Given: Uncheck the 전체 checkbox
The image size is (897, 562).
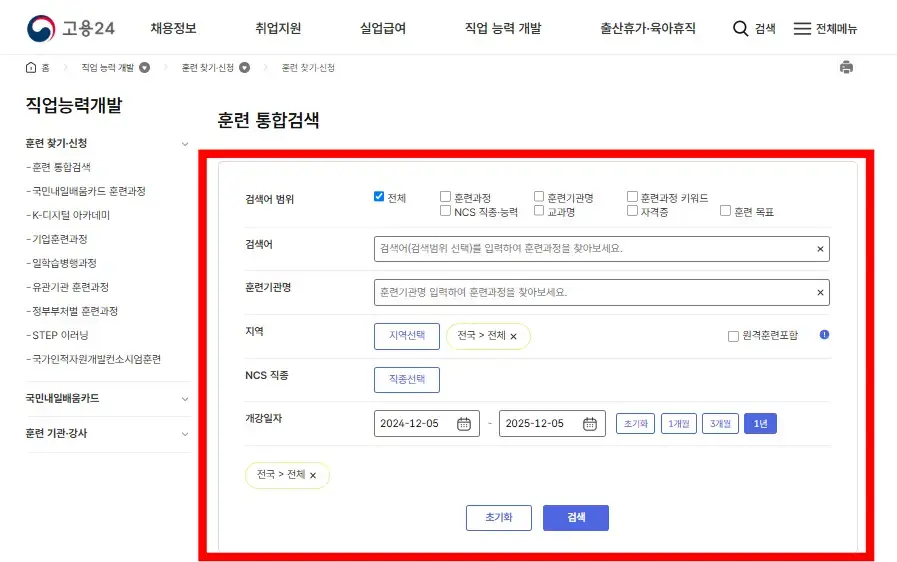Looking at the screenshot, I should 379,196.
